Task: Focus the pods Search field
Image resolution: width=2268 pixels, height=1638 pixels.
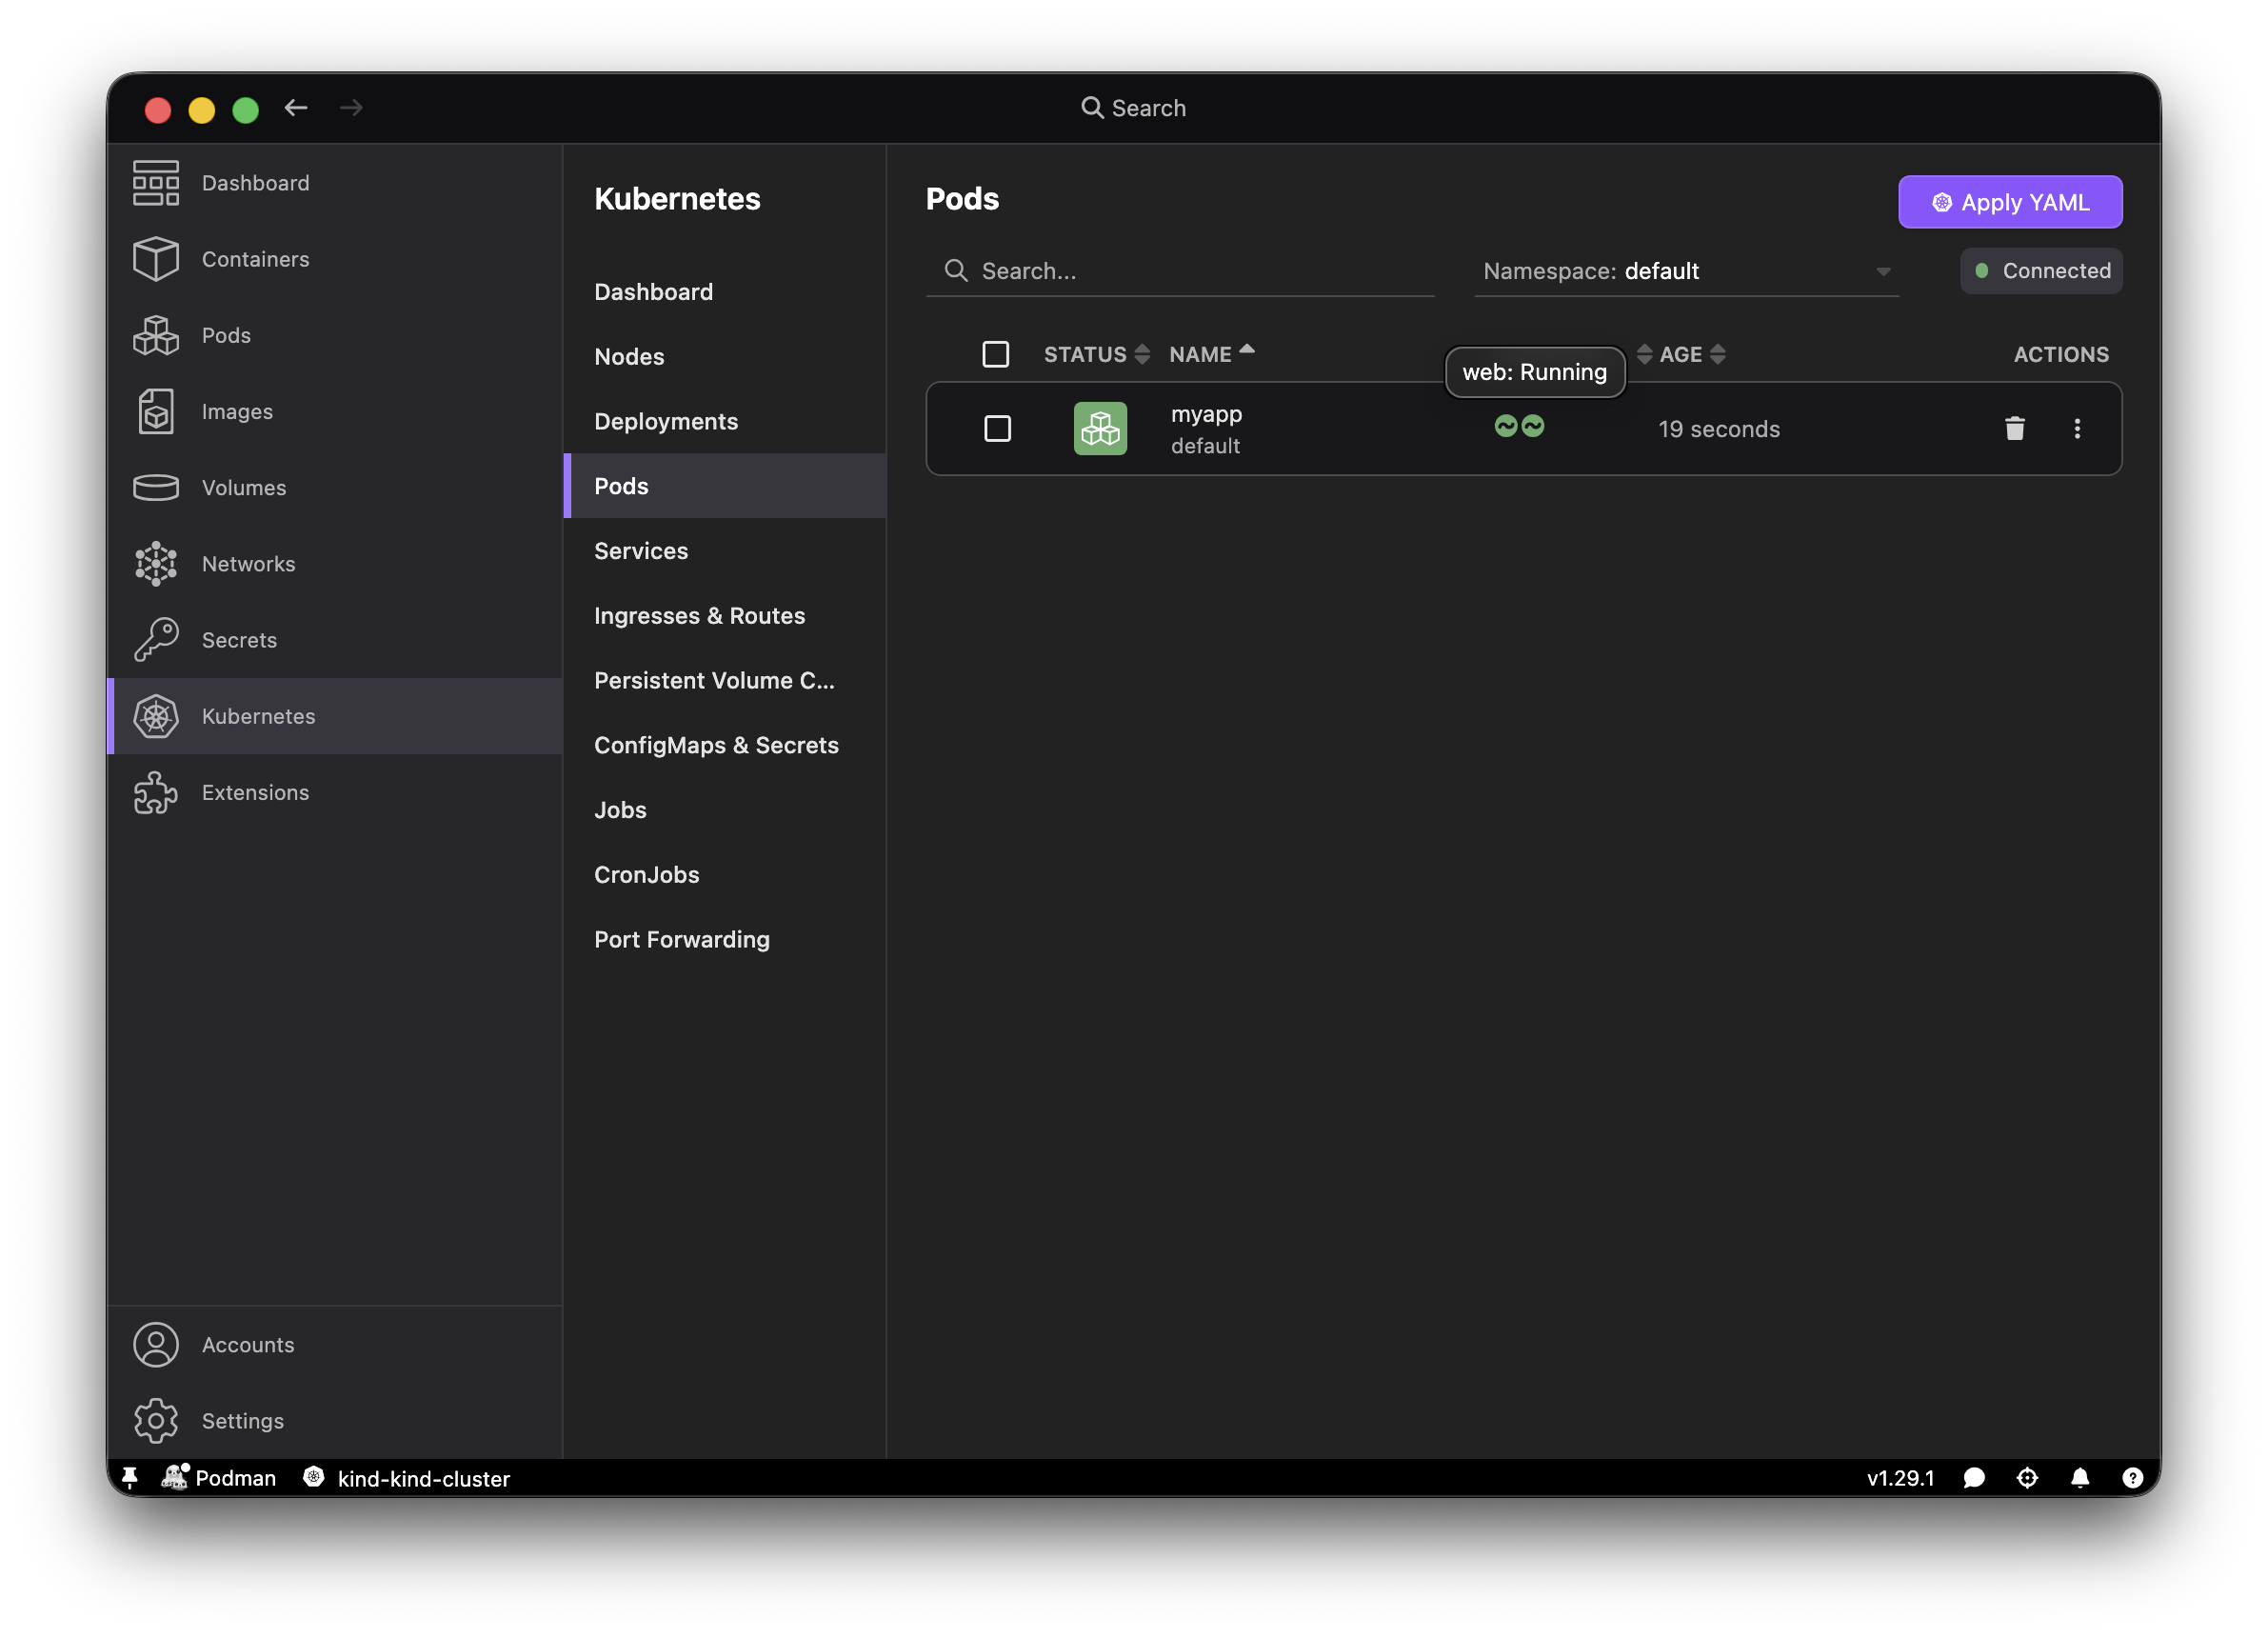Action: (x=1180, y=271)
